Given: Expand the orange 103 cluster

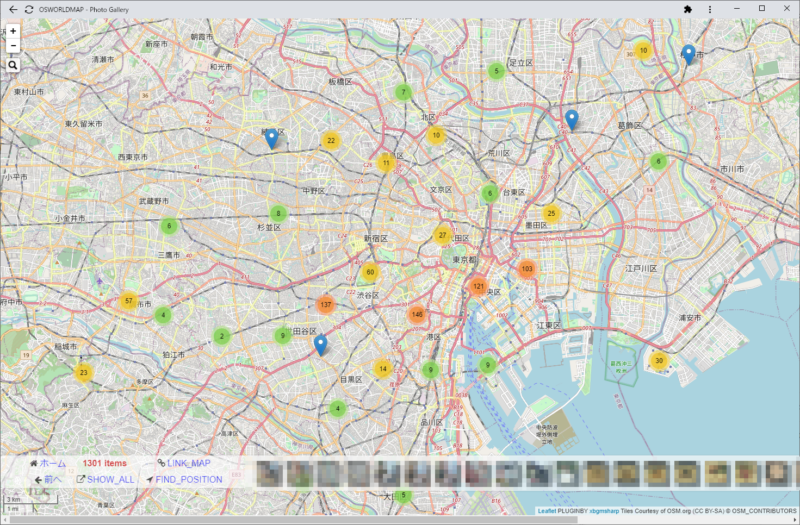Looking at the screenshot, I should click(527, 269).
